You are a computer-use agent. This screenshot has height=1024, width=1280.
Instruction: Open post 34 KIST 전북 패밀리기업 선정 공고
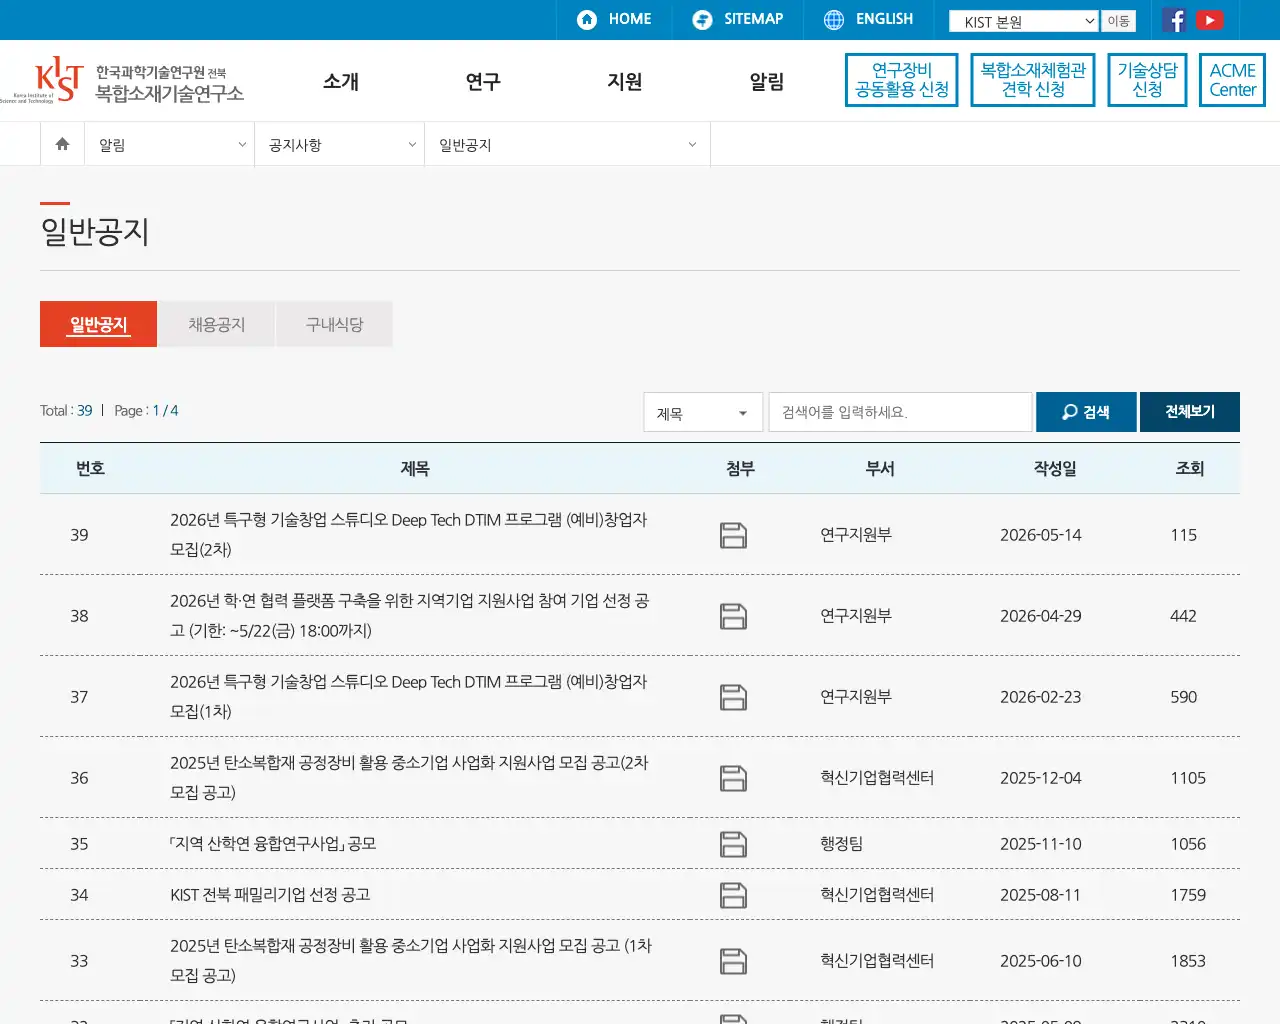point(270,895)
